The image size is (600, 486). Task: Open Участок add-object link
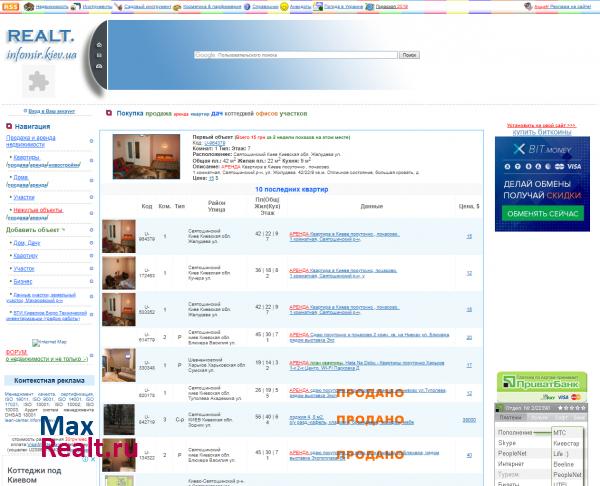point(24,269)
